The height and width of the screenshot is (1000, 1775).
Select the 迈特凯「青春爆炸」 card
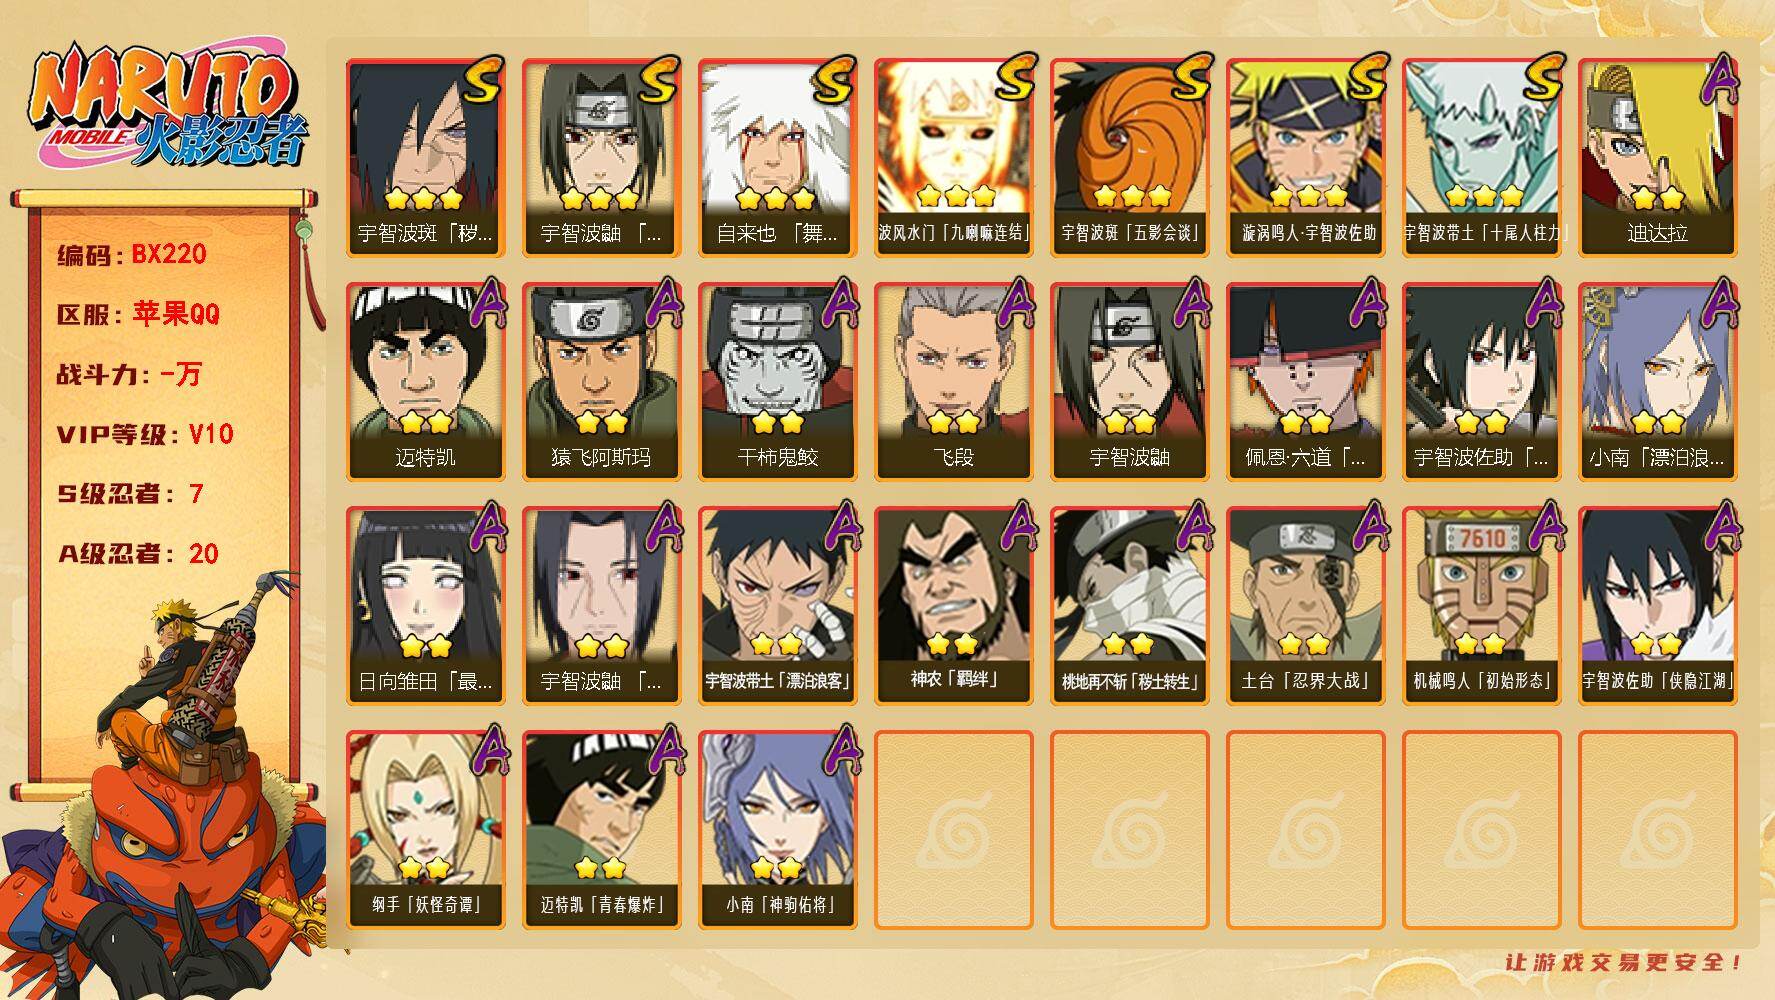(x=601, y=829)
